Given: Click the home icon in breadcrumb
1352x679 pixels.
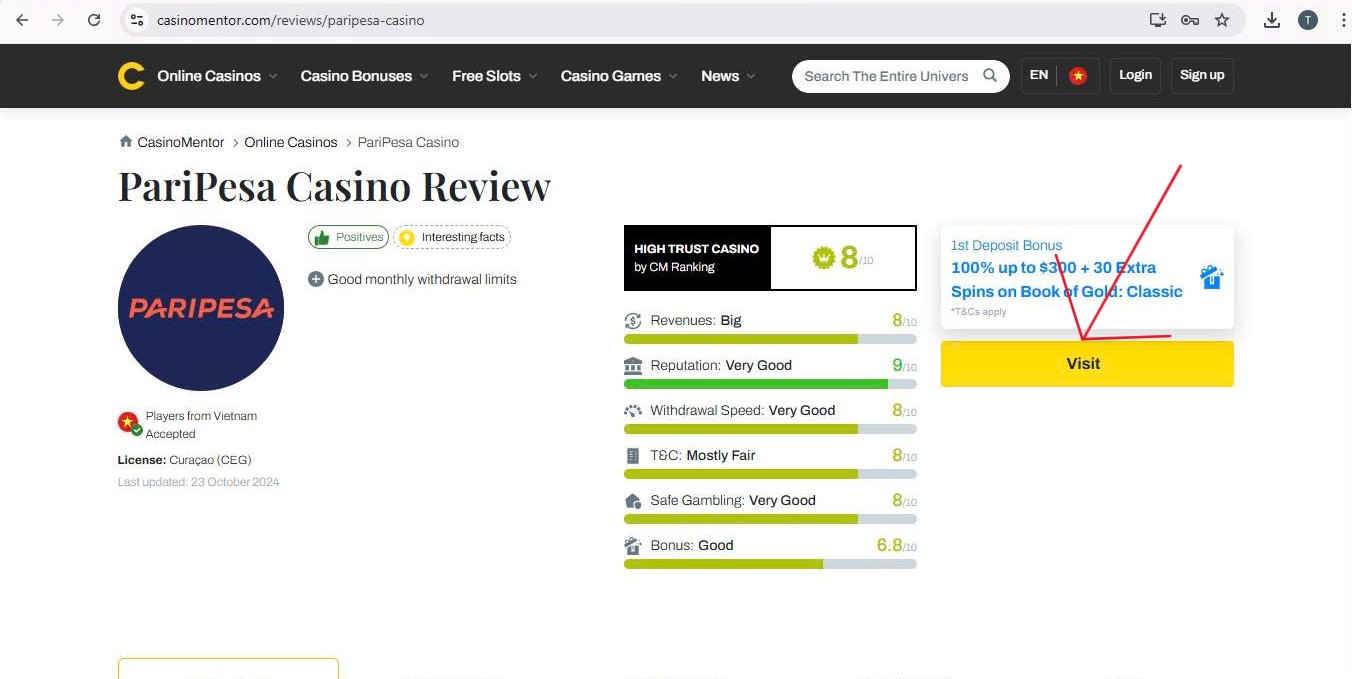Looking at the screenshot, I should pyautogui.click(x=125, y=142).
